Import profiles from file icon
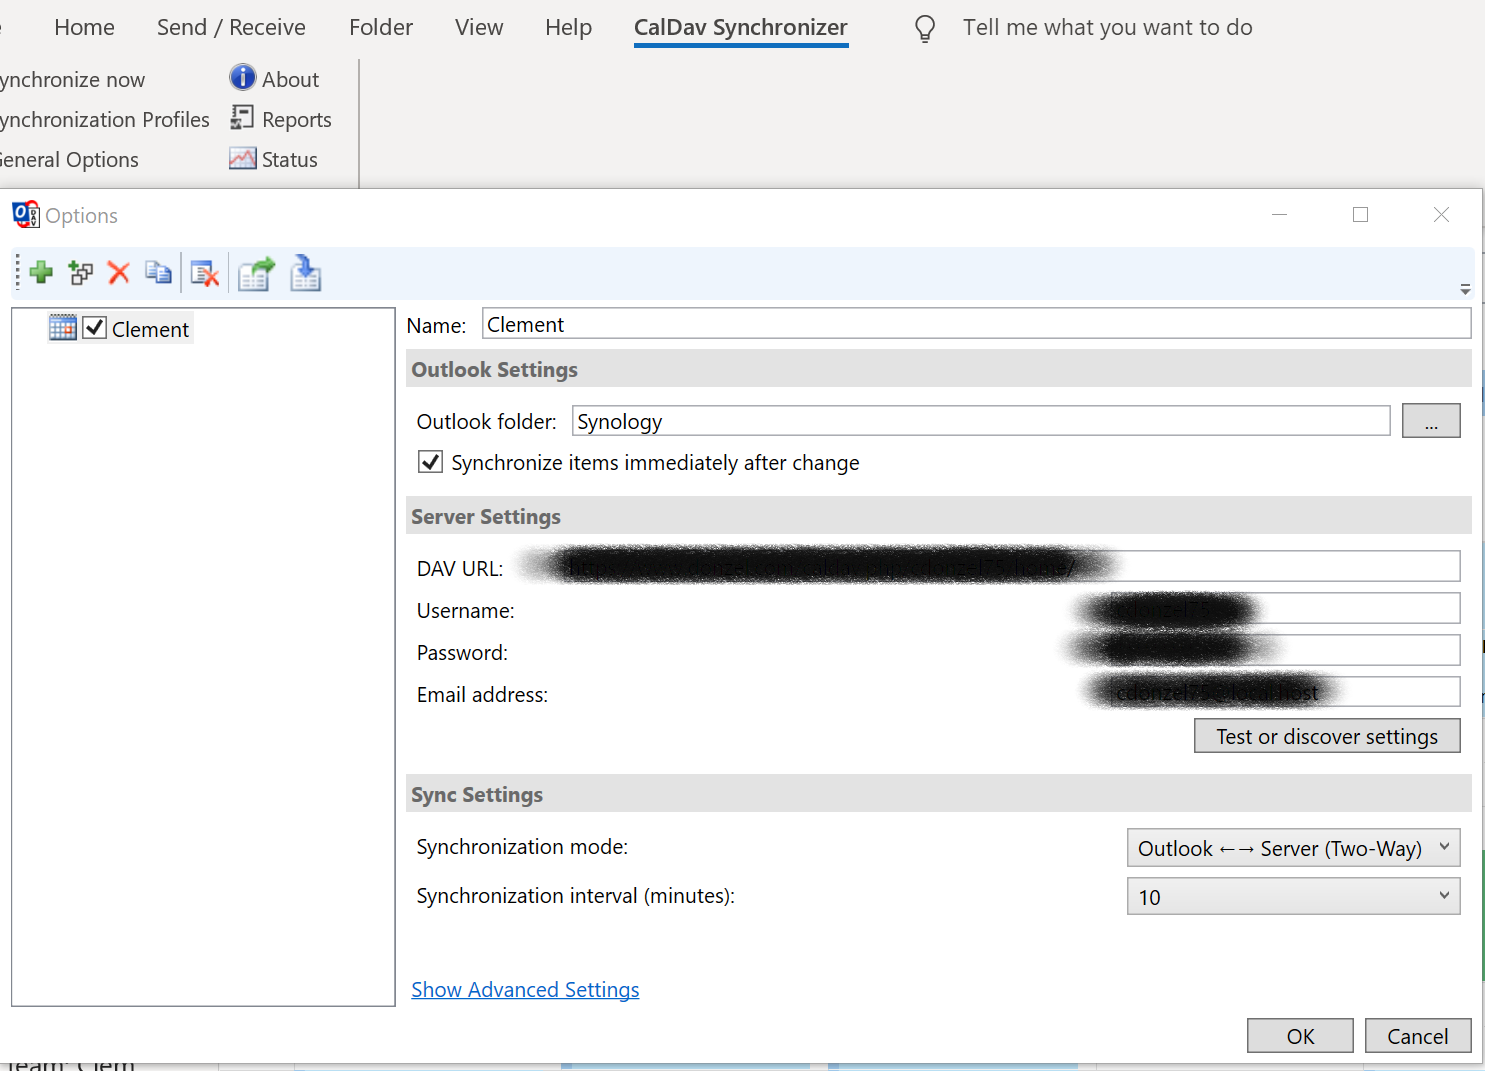Viewport: 1485px width, 1071px height. click(305, 273)
